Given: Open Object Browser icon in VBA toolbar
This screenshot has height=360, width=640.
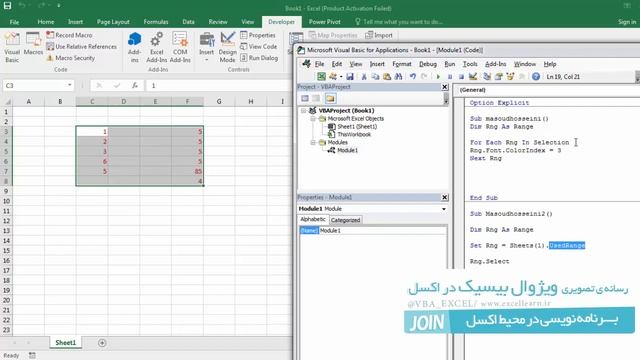Looking at the screenshot, I should [510, 76].
